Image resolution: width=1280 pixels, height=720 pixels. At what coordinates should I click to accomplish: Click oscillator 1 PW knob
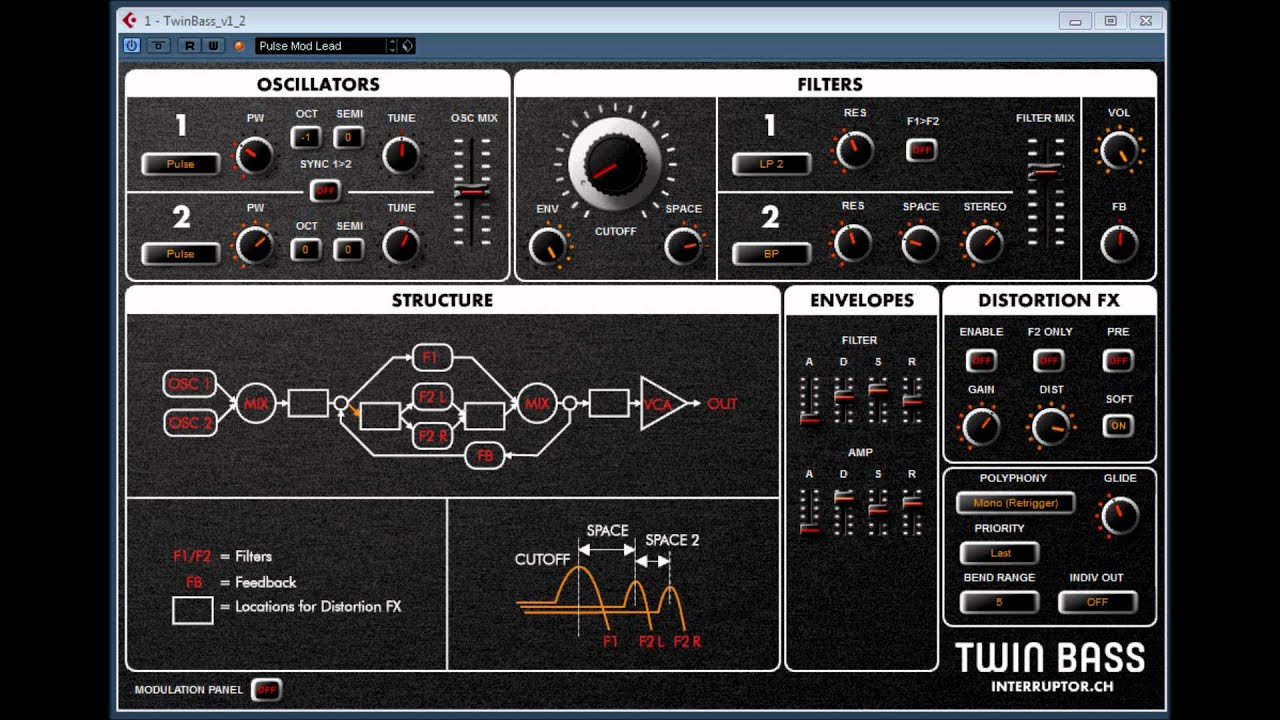click(x=255, y=156)
